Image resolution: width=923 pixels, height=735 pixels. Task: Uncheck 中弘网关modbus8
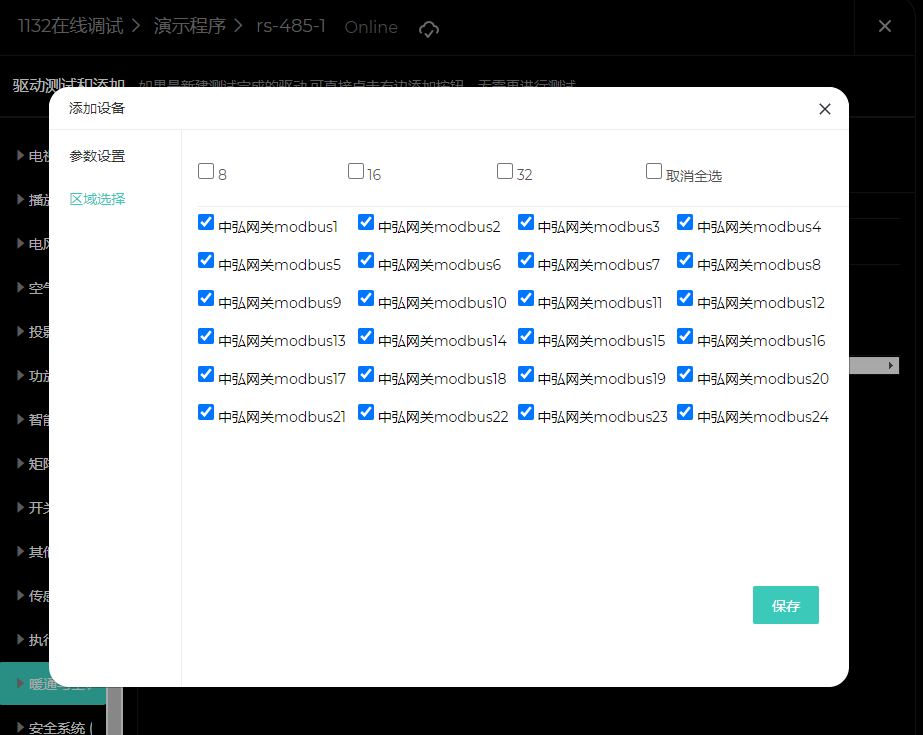(x=685, y=260)
